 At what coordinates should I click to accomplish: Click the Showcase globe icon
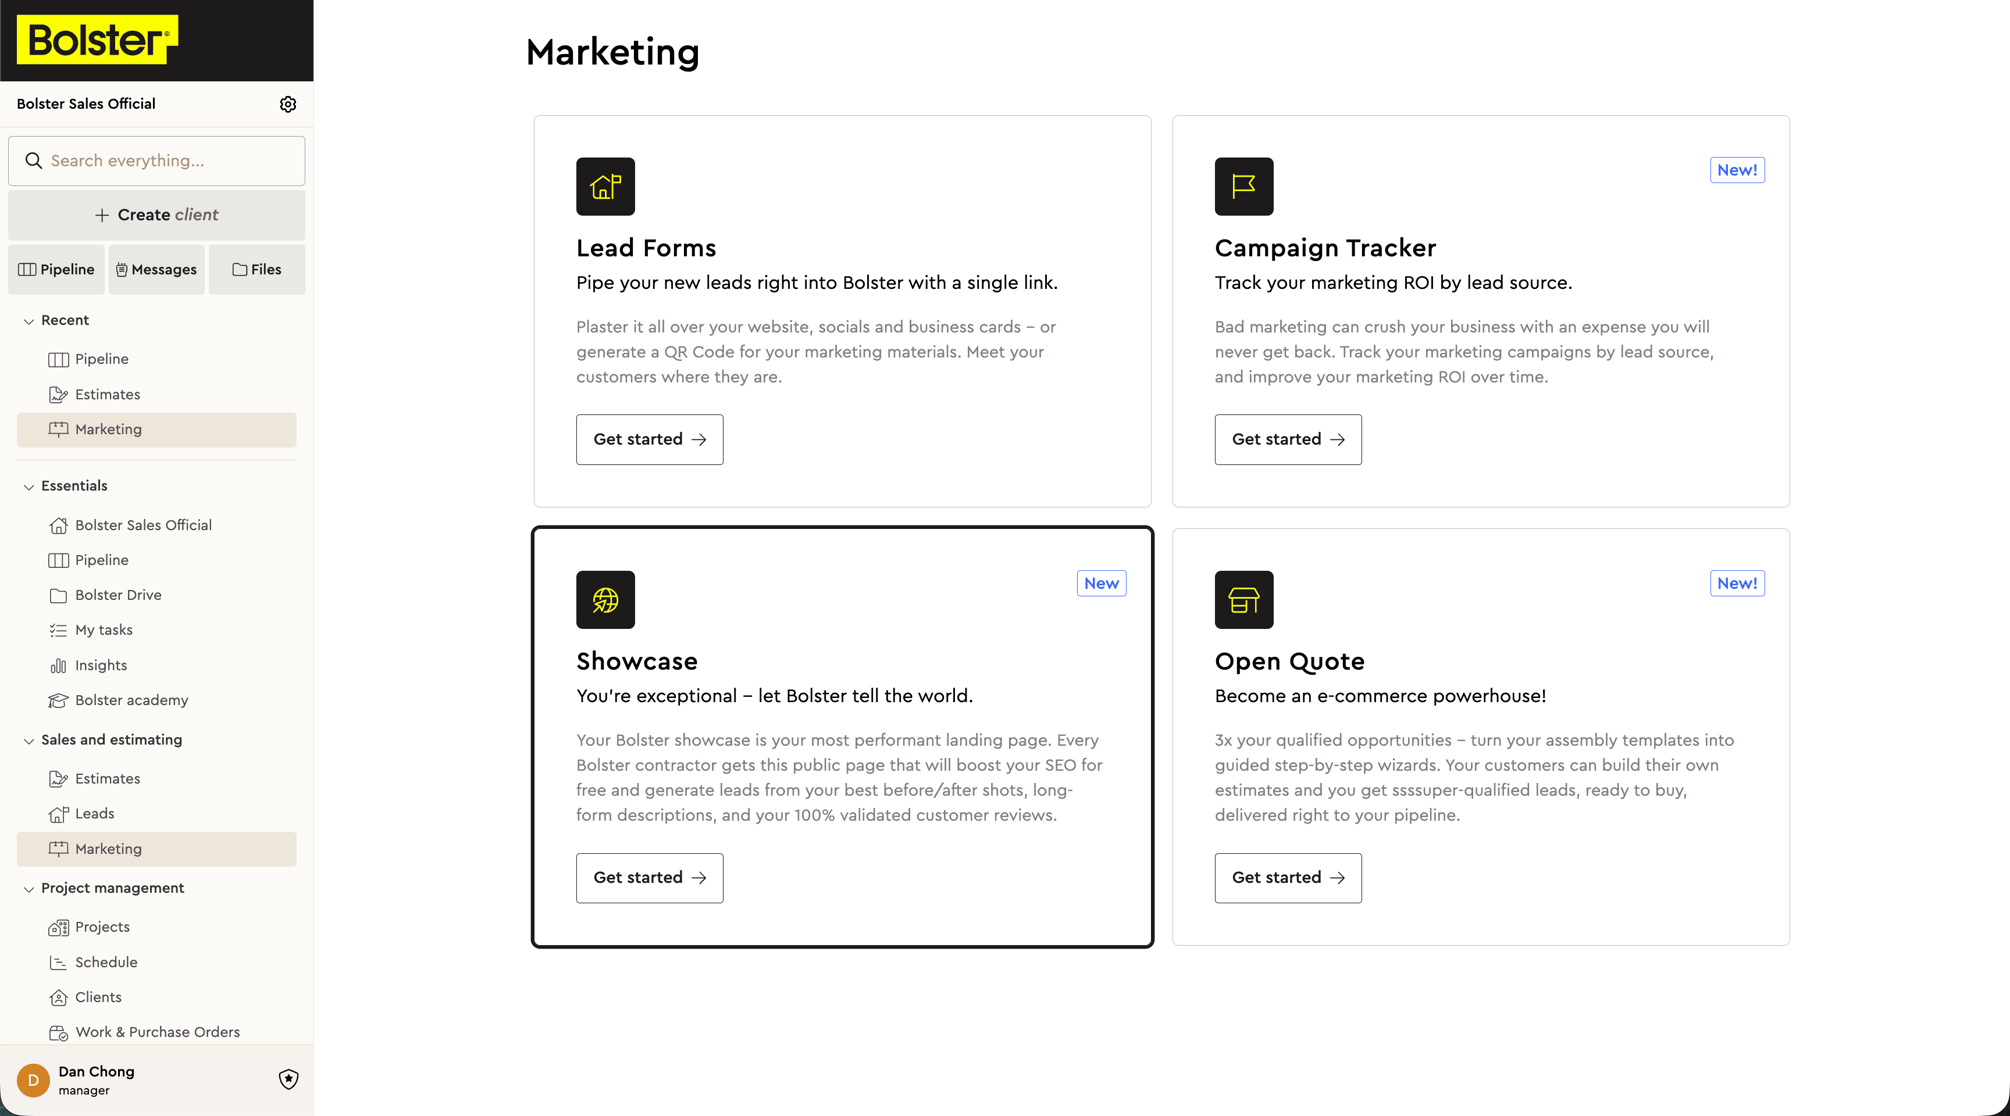click(605, 600)
